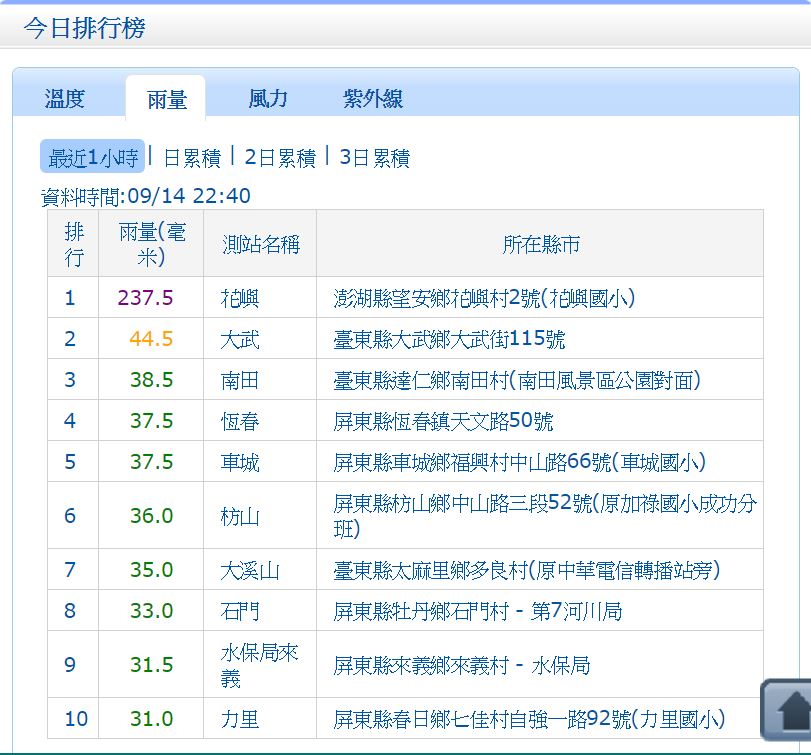Select the 雨量 (Rainfall) tab
811x755 pixels.
(165, 99)
